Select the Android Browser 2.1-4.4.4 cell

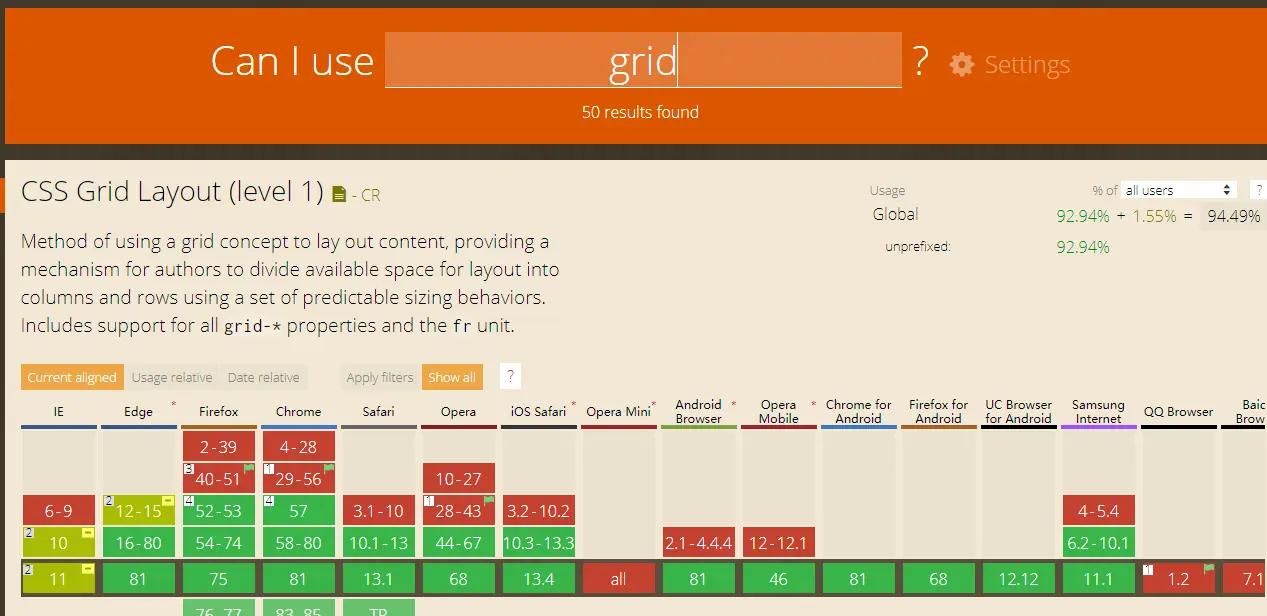[x=699, y=542]
